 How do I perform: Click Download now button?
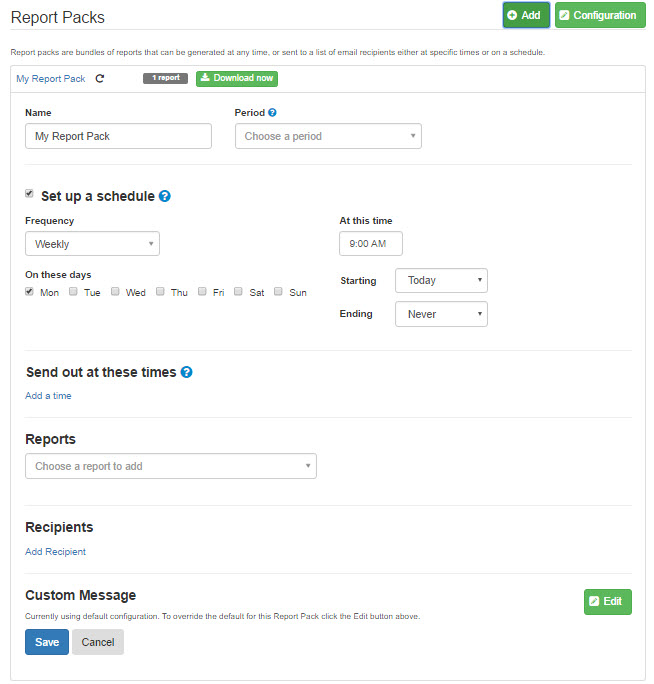(x=236, y=79)
